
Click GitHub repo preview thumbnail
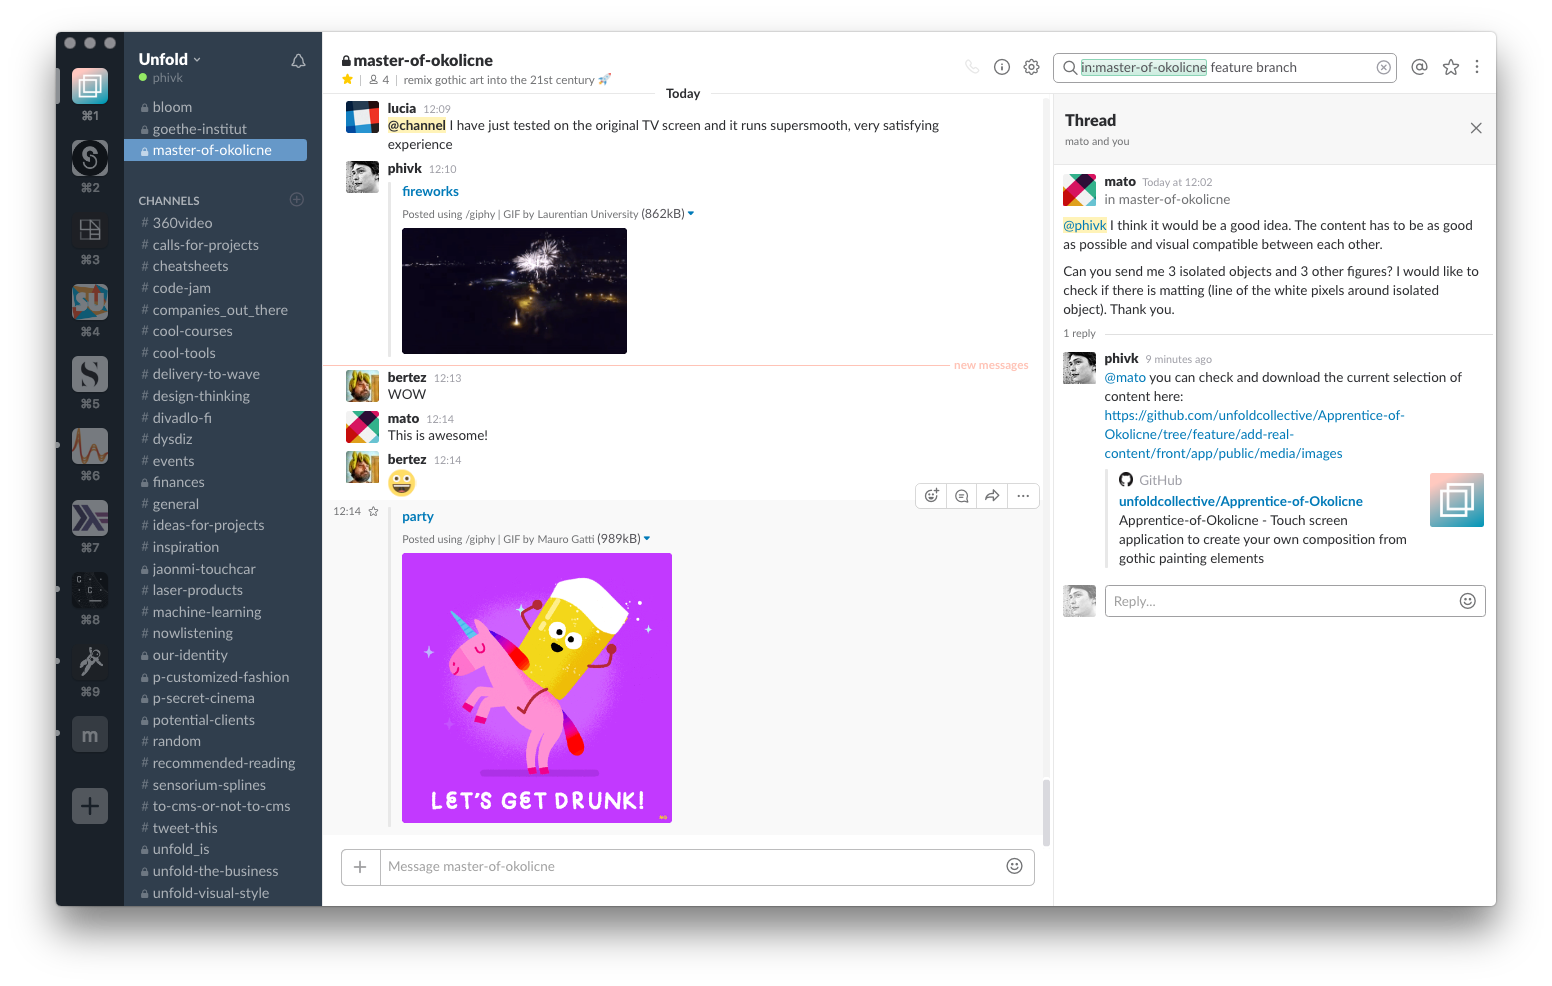[x=1457, y=500]
